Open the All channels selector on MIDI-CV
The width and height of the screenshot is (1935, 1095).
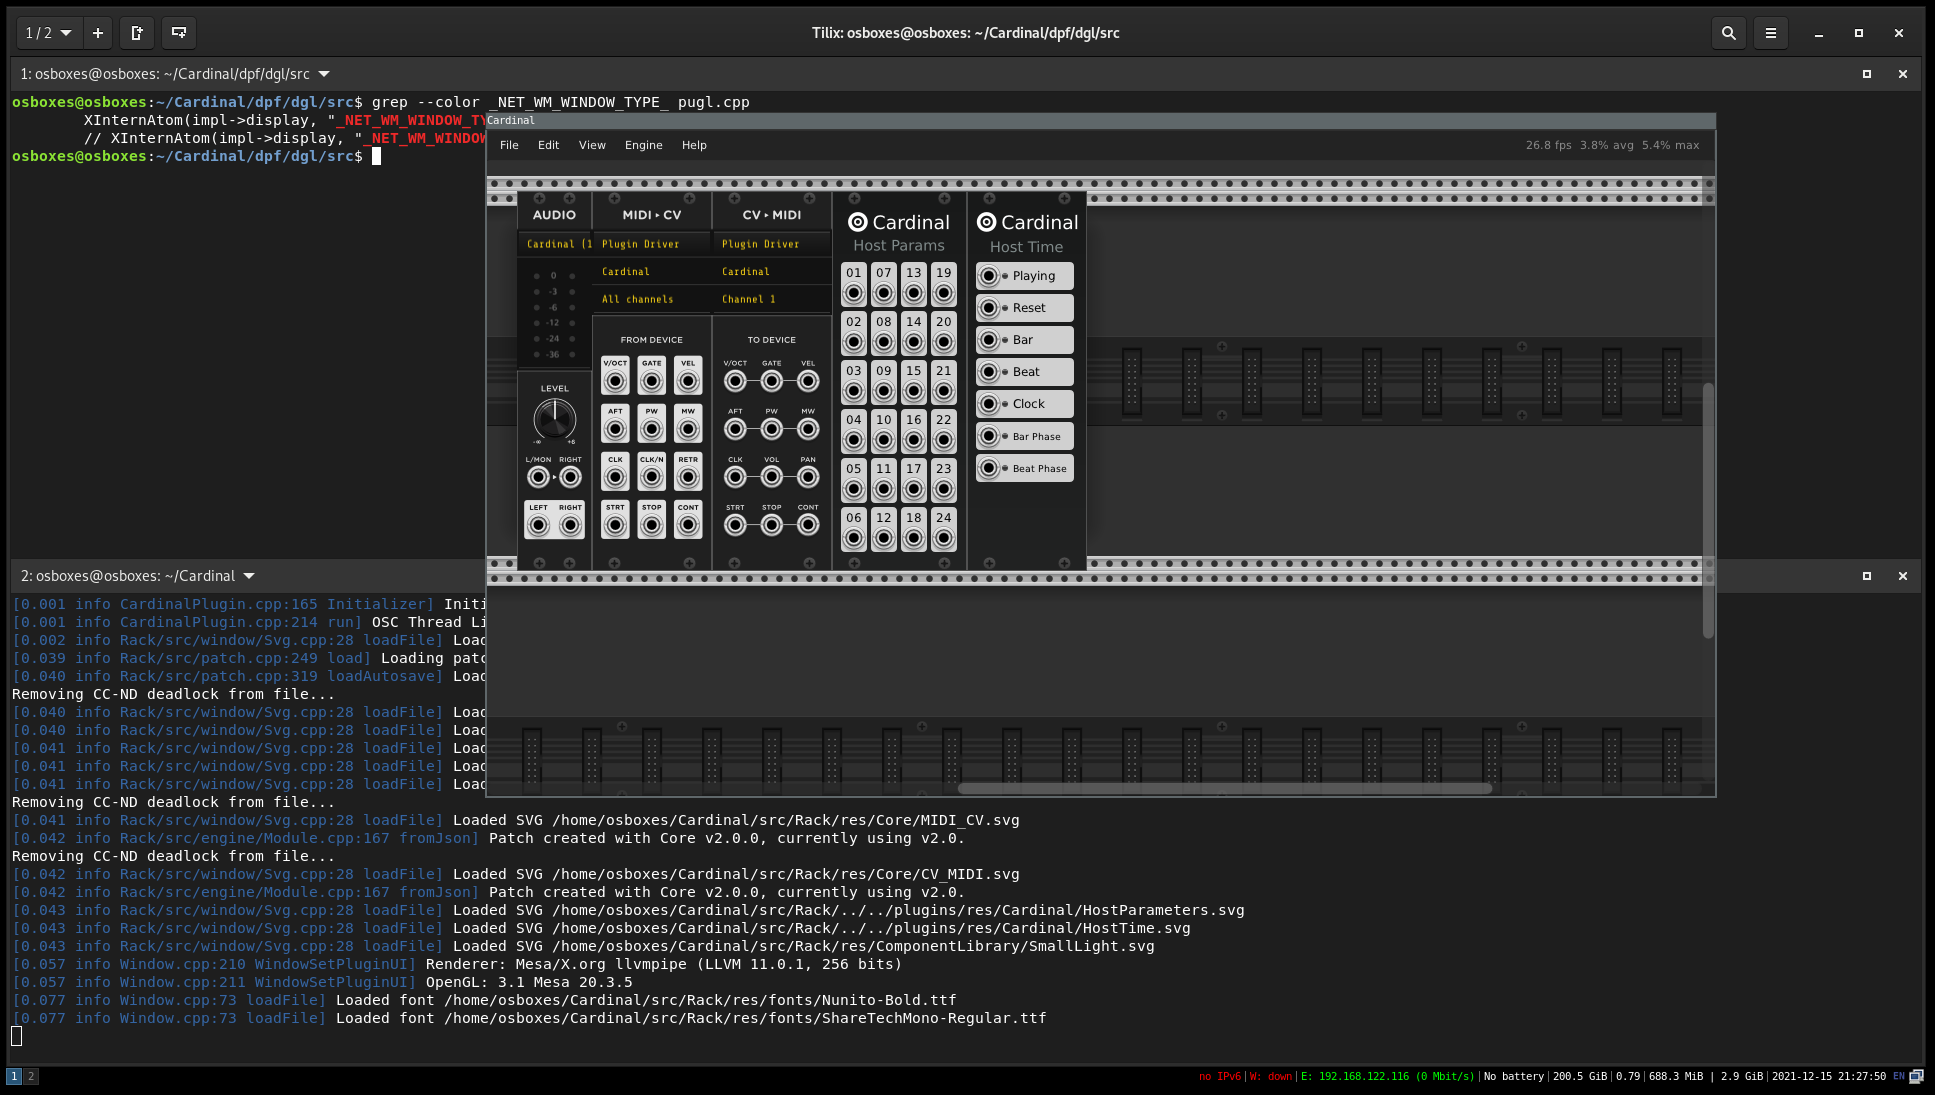(x=651, y=299)
